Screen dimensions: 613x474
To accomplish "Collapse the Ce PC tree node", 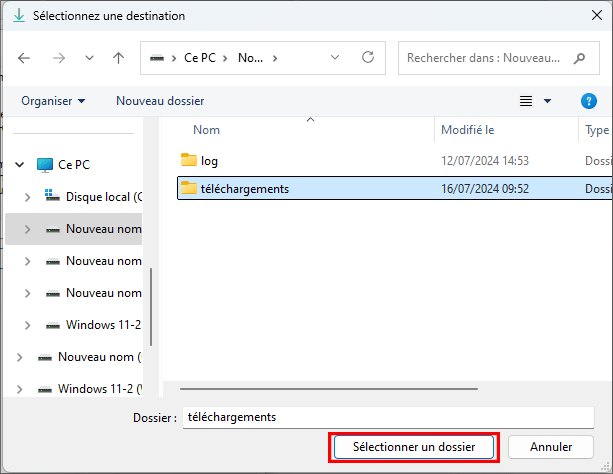I will click(20, 164).
